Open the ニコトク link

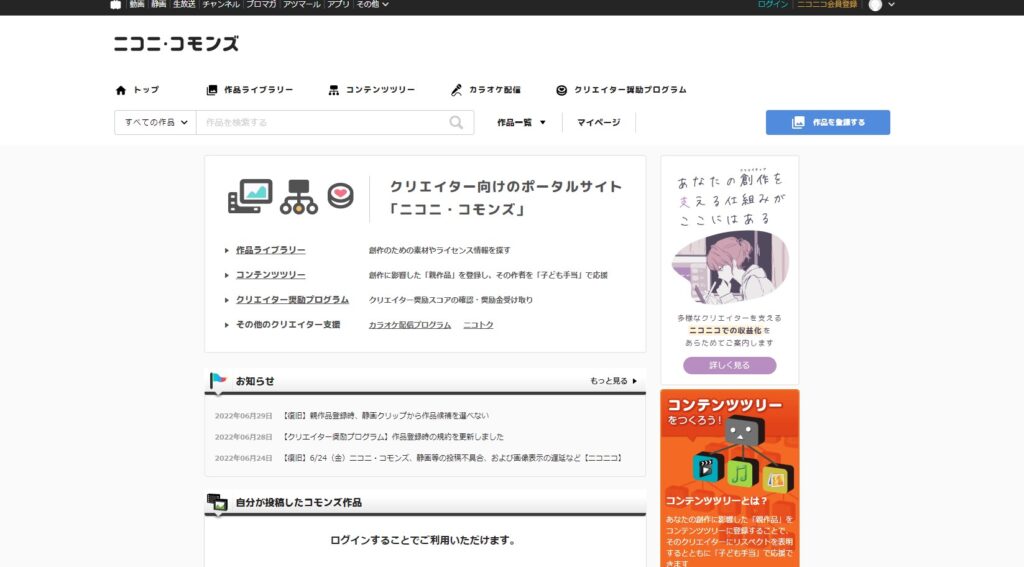[x=478, y=325]
